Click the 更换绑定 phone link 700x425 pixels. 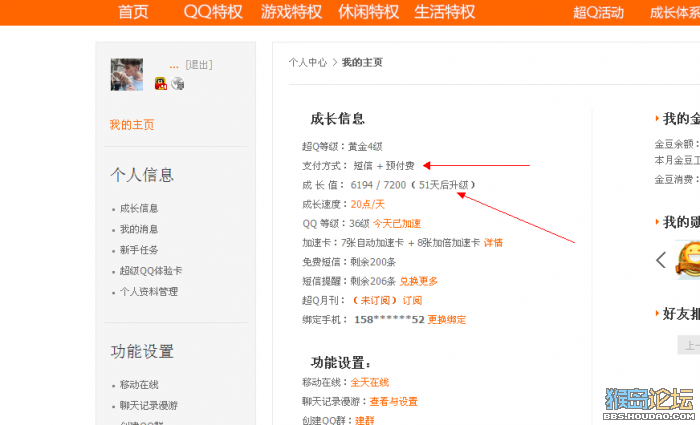pyautogui.click(x=447, y=320)
